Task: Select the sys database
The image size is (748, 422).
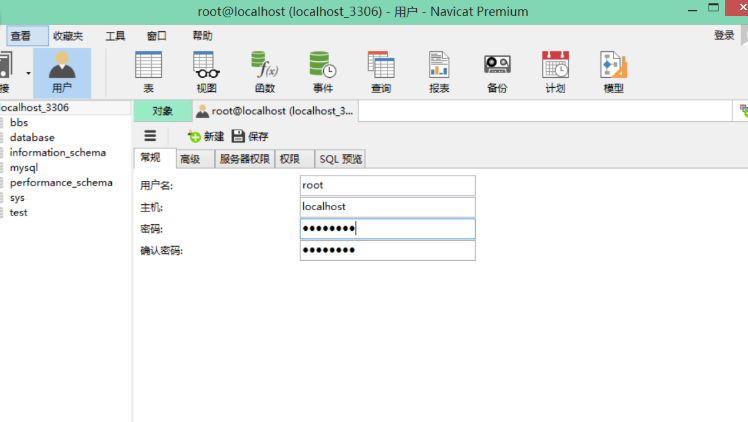Action: click(x=17, y=198)
